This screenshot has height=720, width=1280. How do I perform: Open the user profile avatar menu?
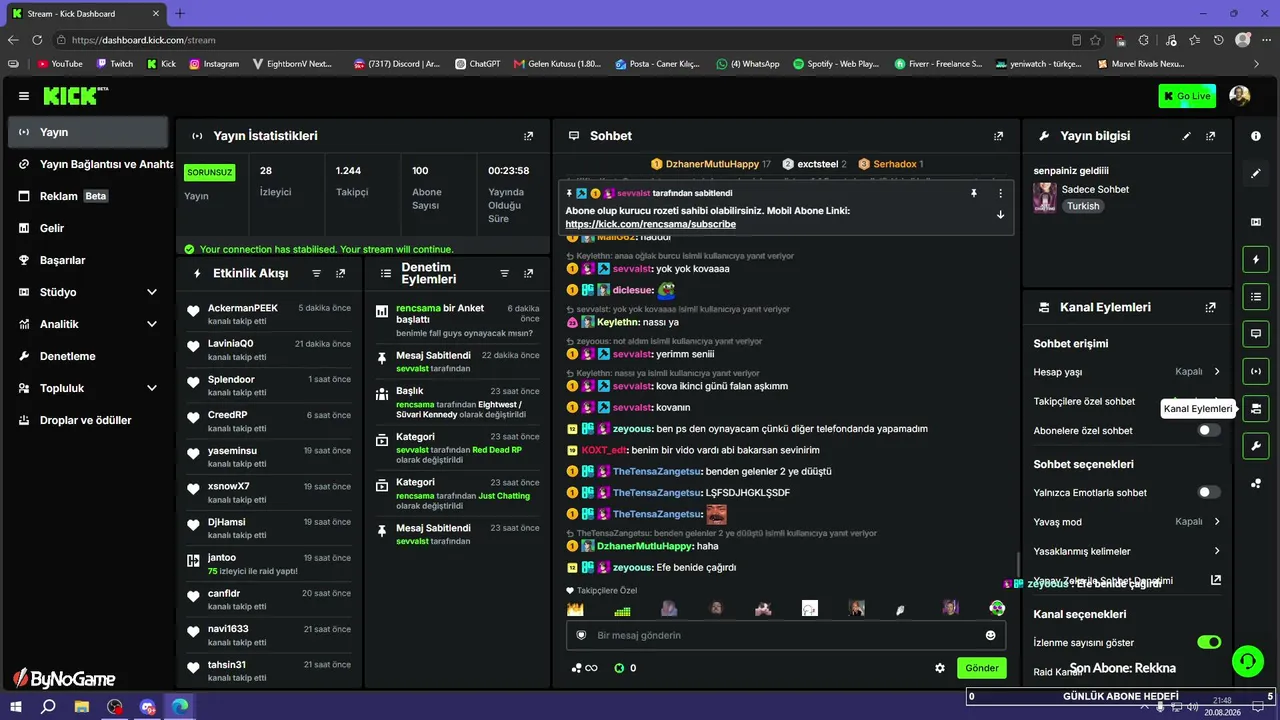(x=1240, y=96)
